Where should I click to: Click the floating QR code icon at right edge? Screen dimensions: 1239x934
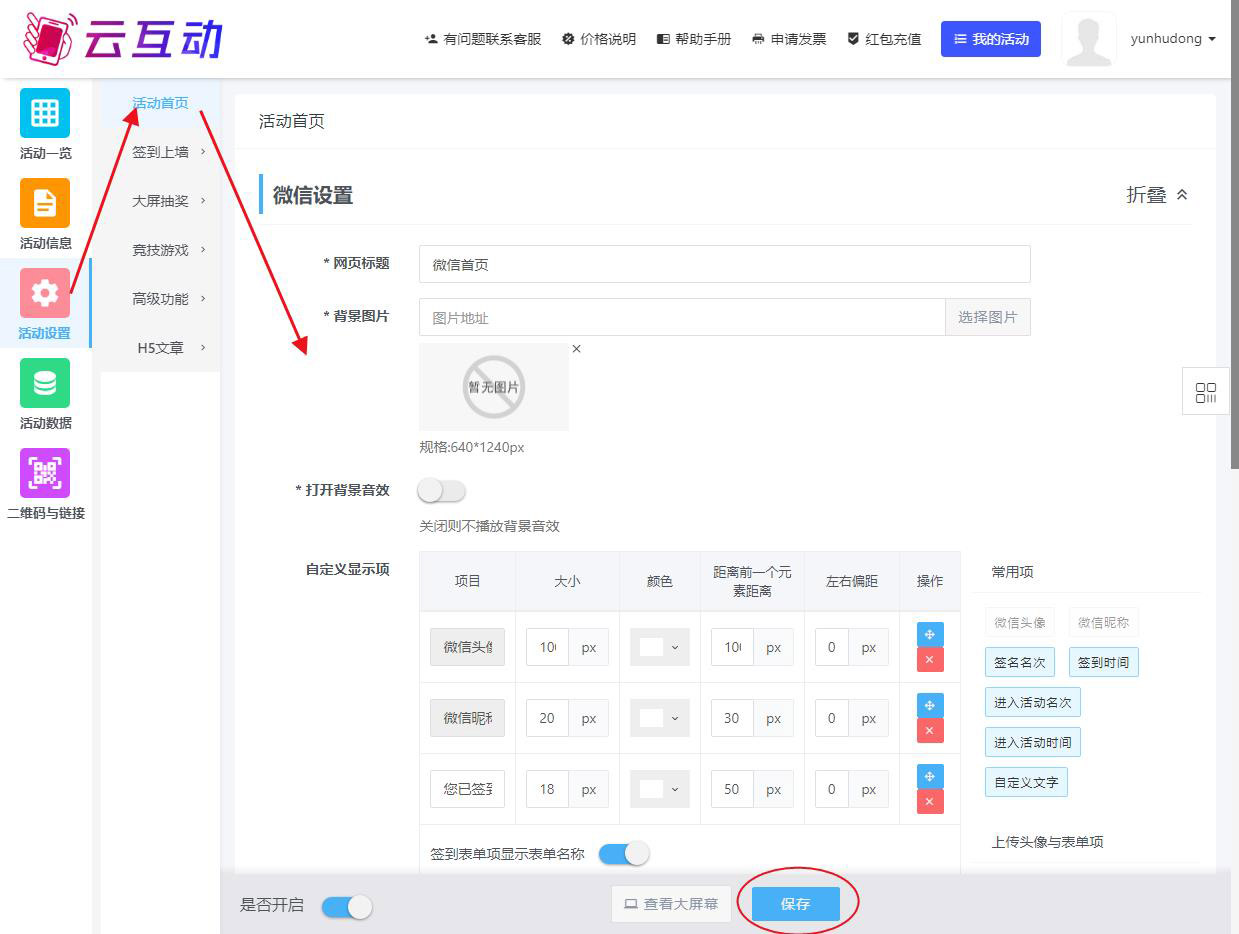point(1206,392)
